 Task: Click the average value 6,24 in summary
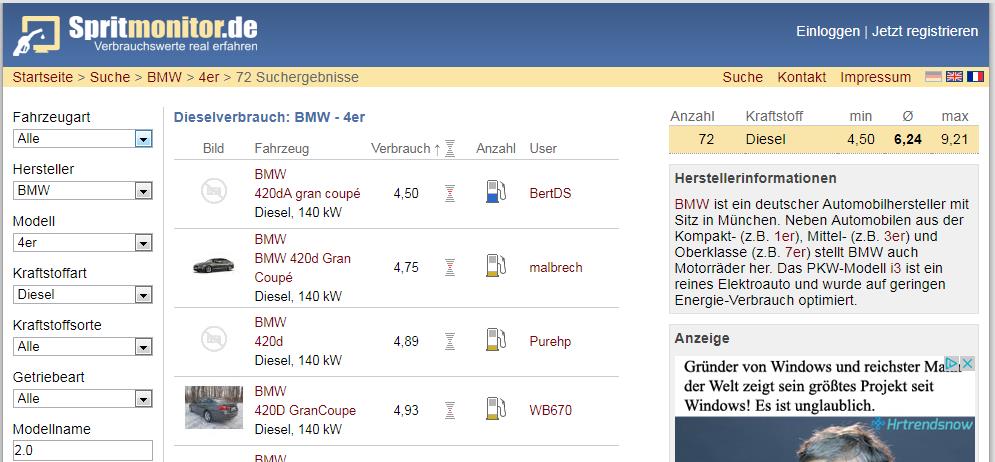pos(907,140)
